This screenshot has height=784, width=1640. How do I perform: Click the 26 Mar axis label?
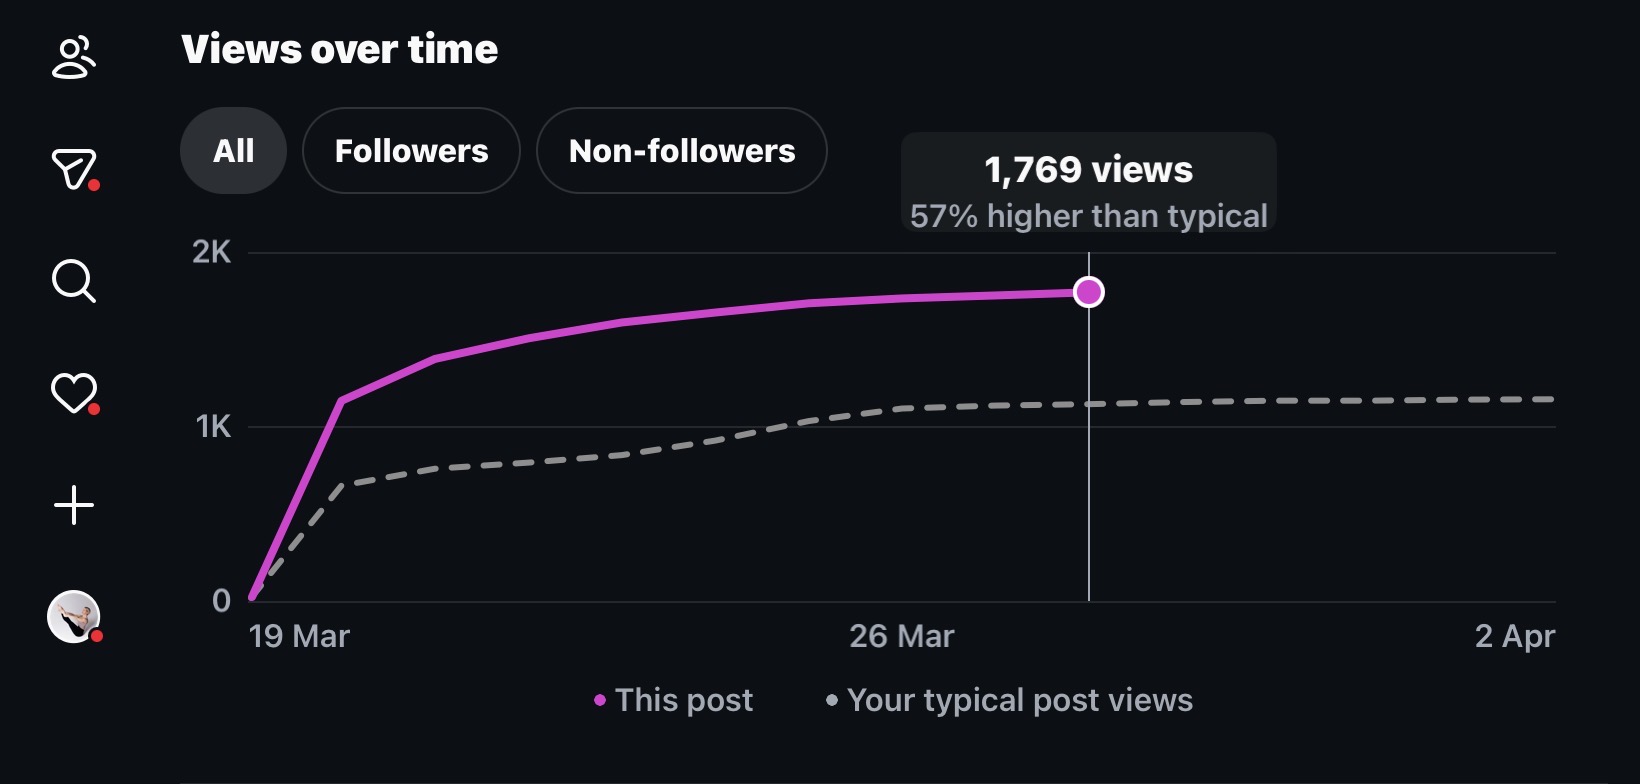pos(902,636)
